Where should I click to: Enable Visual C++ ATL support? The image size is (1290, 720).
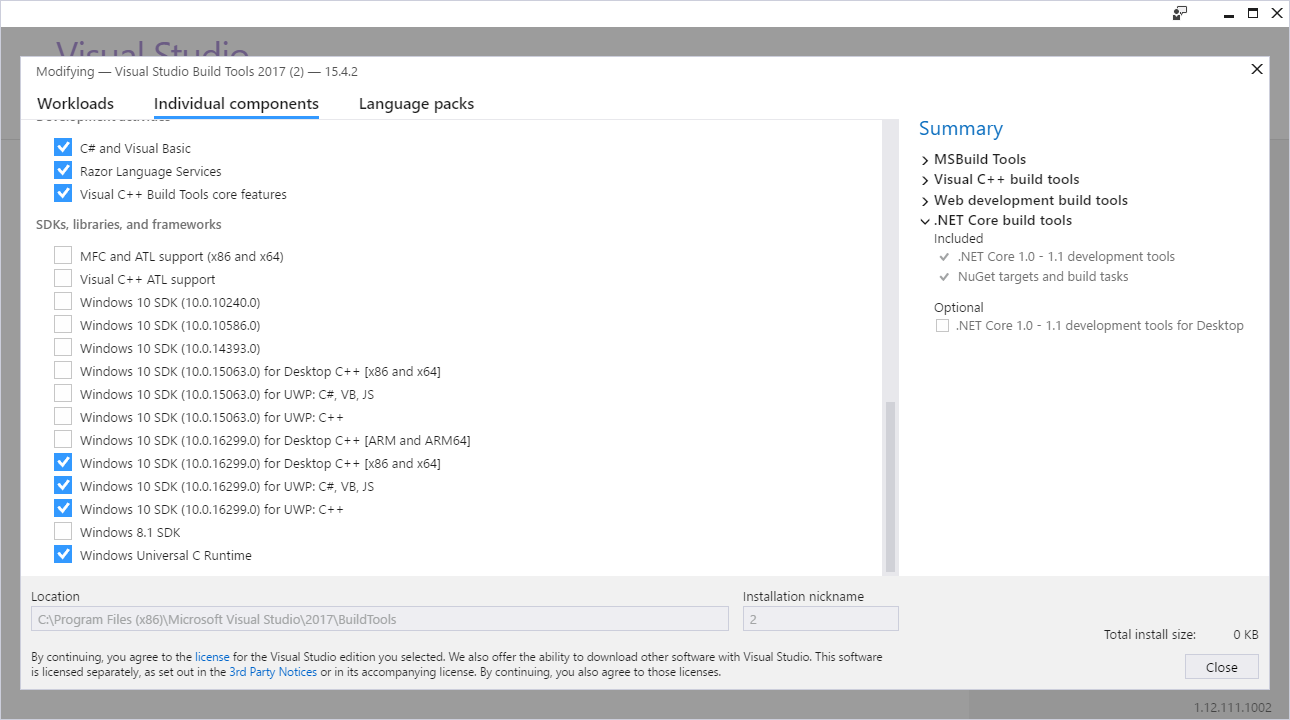(x=63, y=279)
